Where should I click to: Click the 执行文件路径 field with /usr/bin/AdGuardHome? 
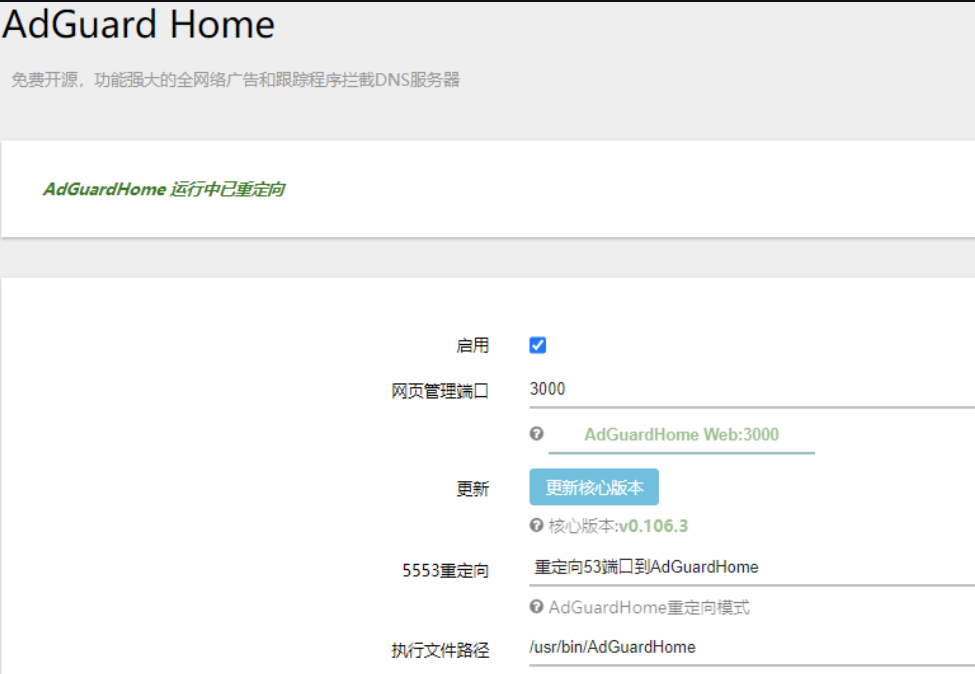coord(752,648)
